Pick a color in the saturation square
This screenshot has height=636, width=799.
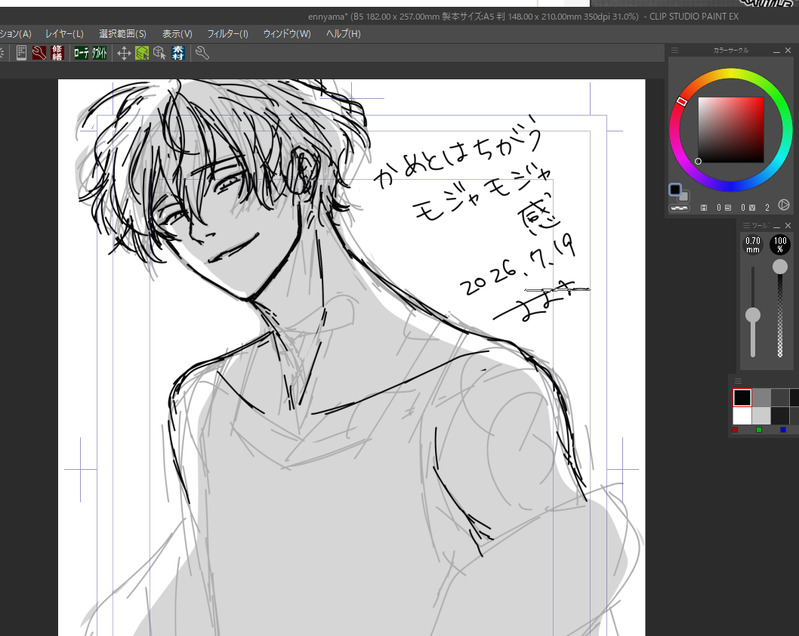[x=731, y=130]
